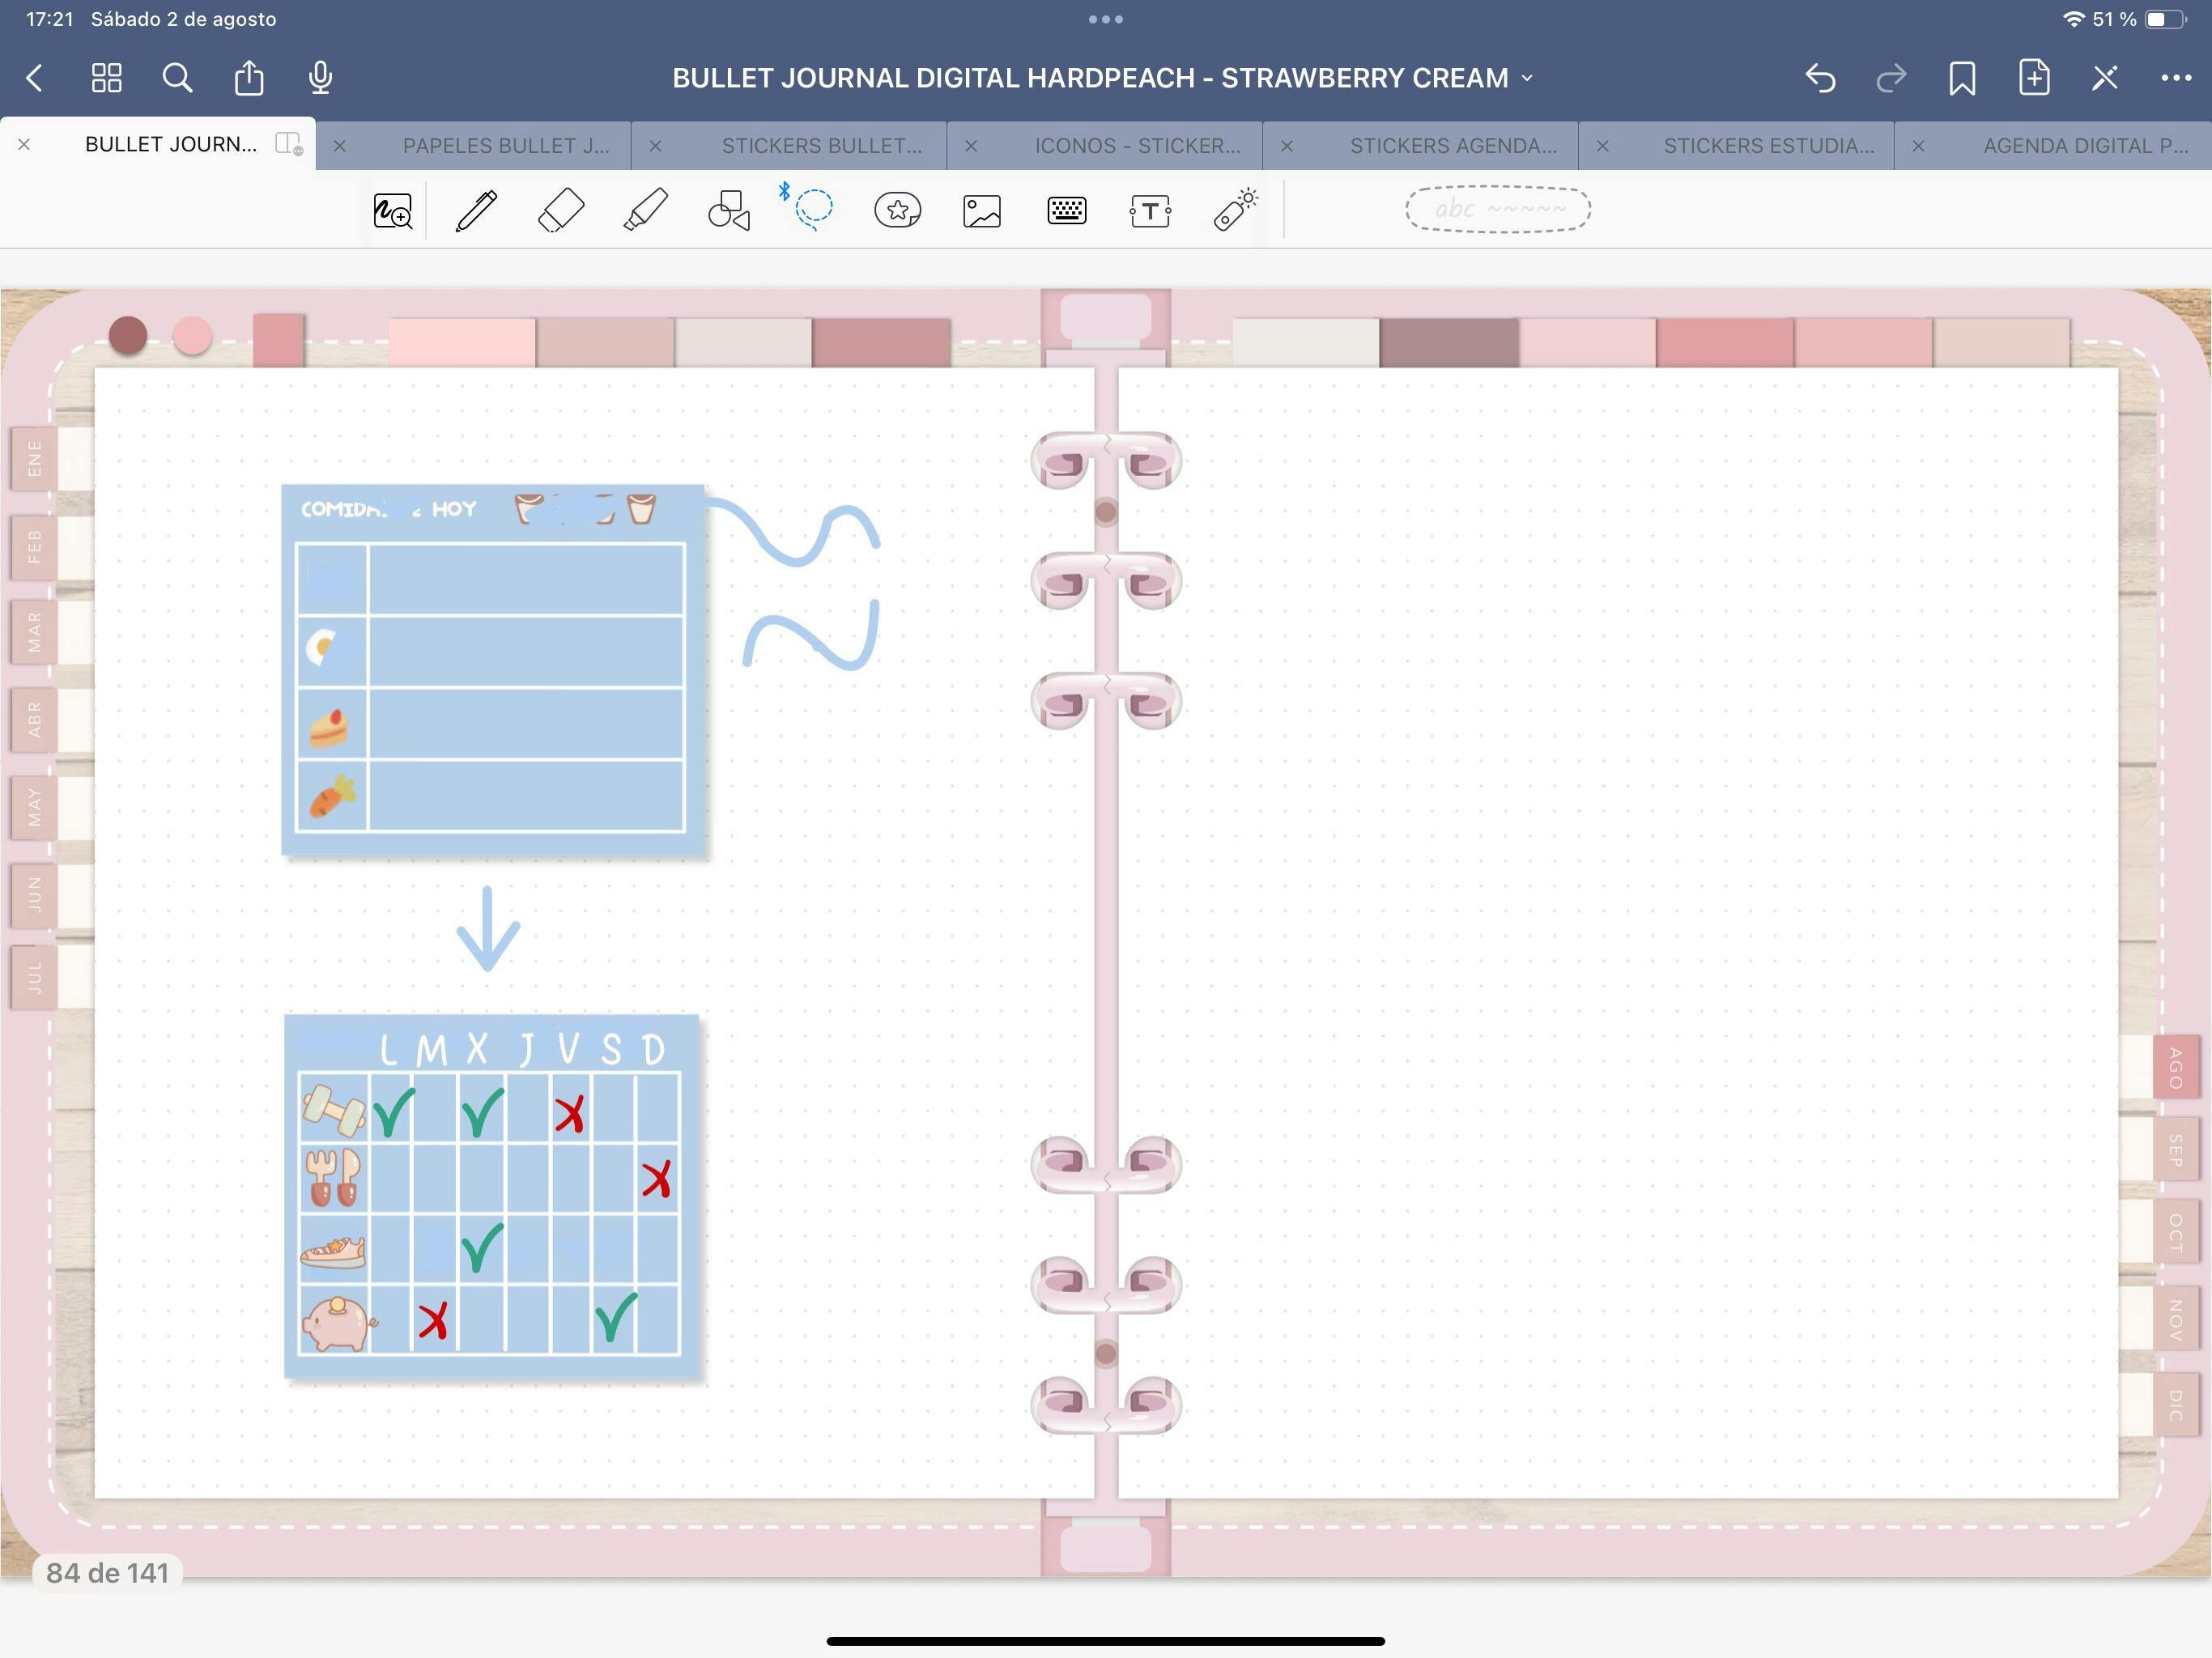Viewport: 2212px width, 1658px height.
Task: Open the Elements stickers tool
Action: [x=897, y=211]
